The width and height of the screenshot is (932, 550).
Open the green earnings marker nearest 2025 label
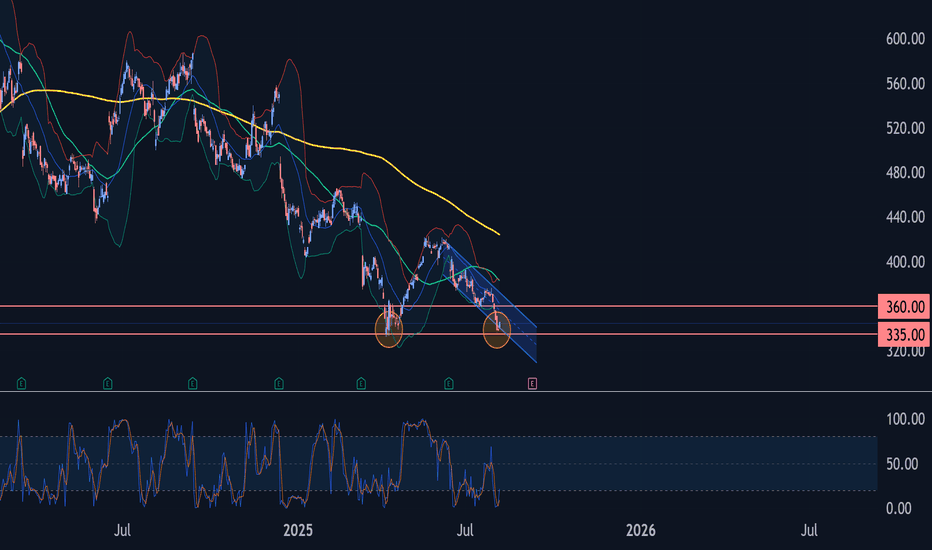[279, 384]
